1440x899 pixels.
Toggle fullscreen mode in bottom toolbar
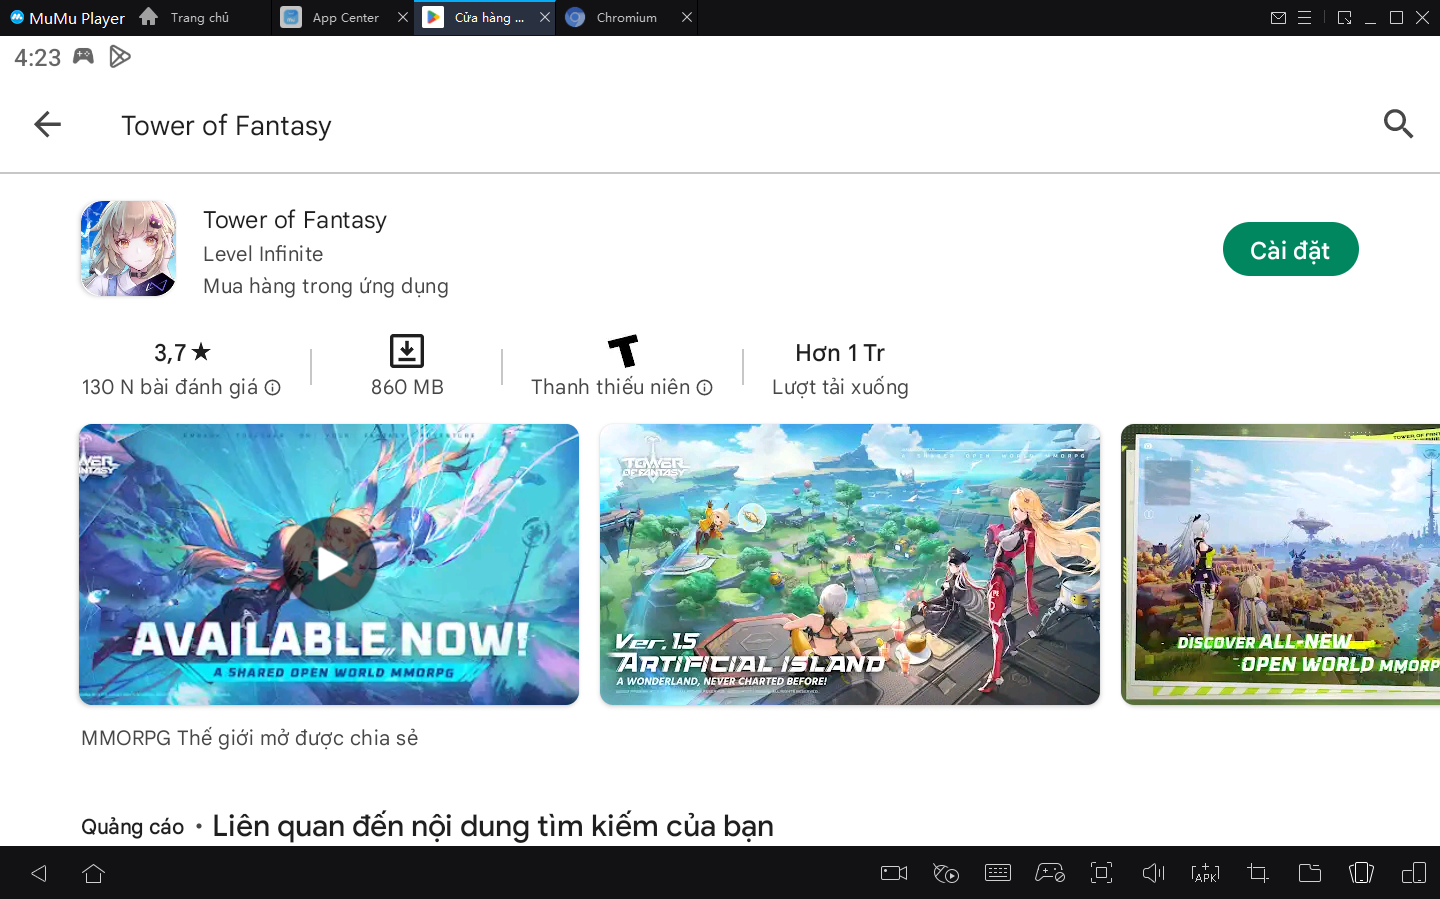click(x=1101, y=873)
